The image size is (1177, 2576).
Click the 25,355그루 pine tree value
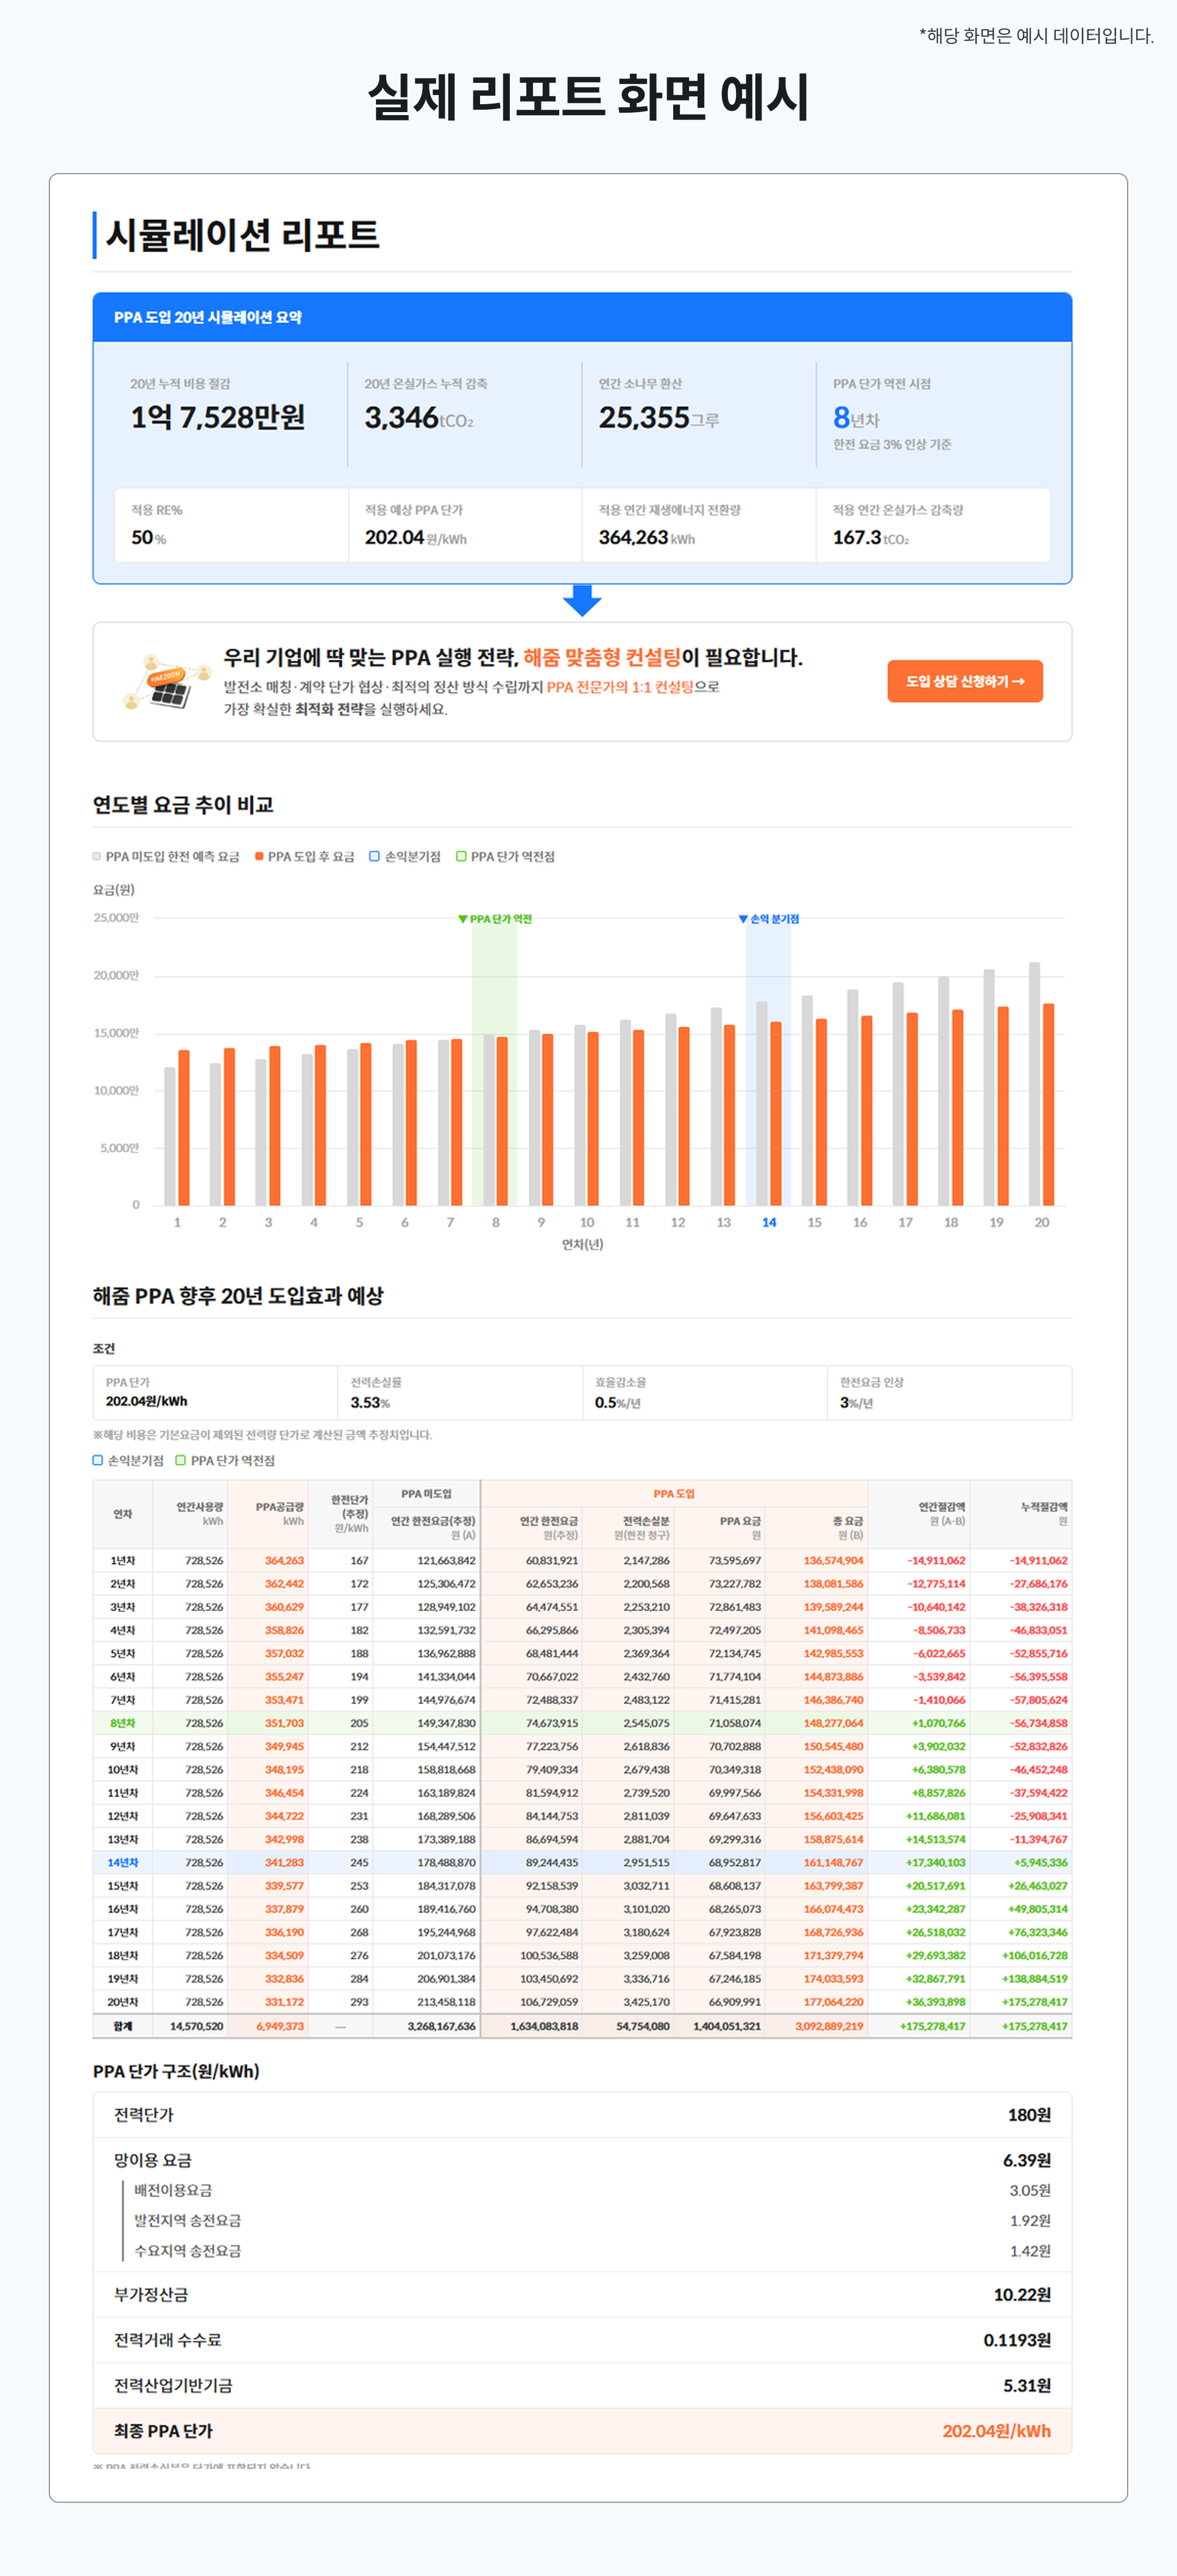pos(659,417)
